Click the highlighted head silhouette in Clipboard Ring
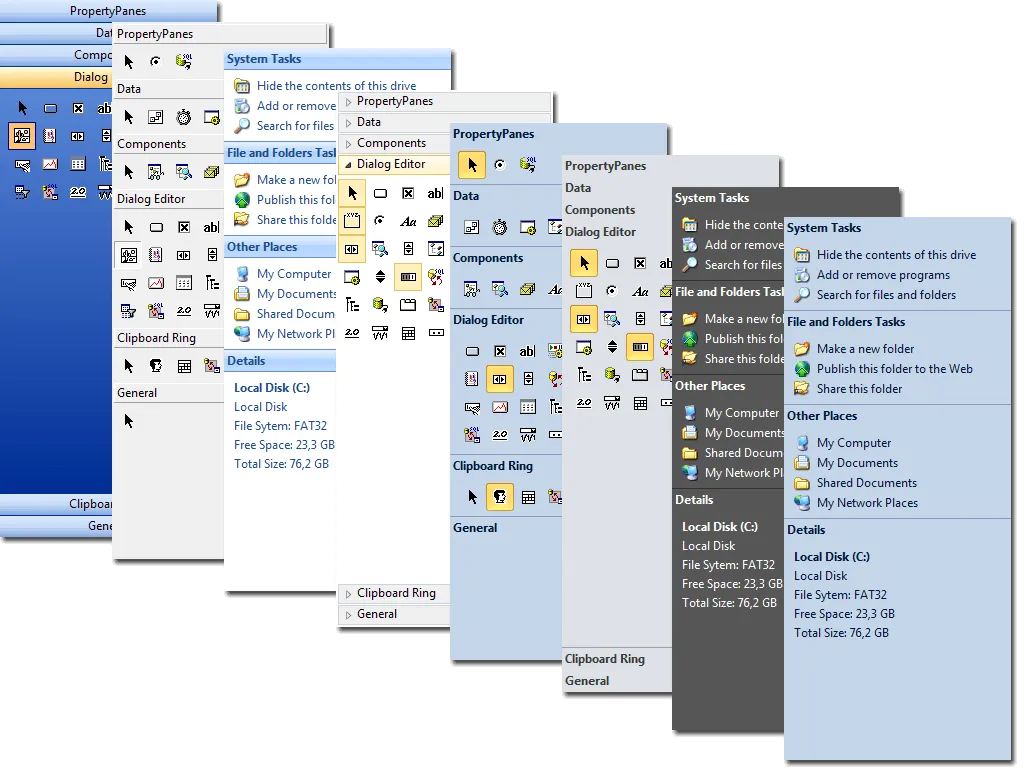Image resolution: width=1024 pixels, height=768 pixels. point(500,497)
